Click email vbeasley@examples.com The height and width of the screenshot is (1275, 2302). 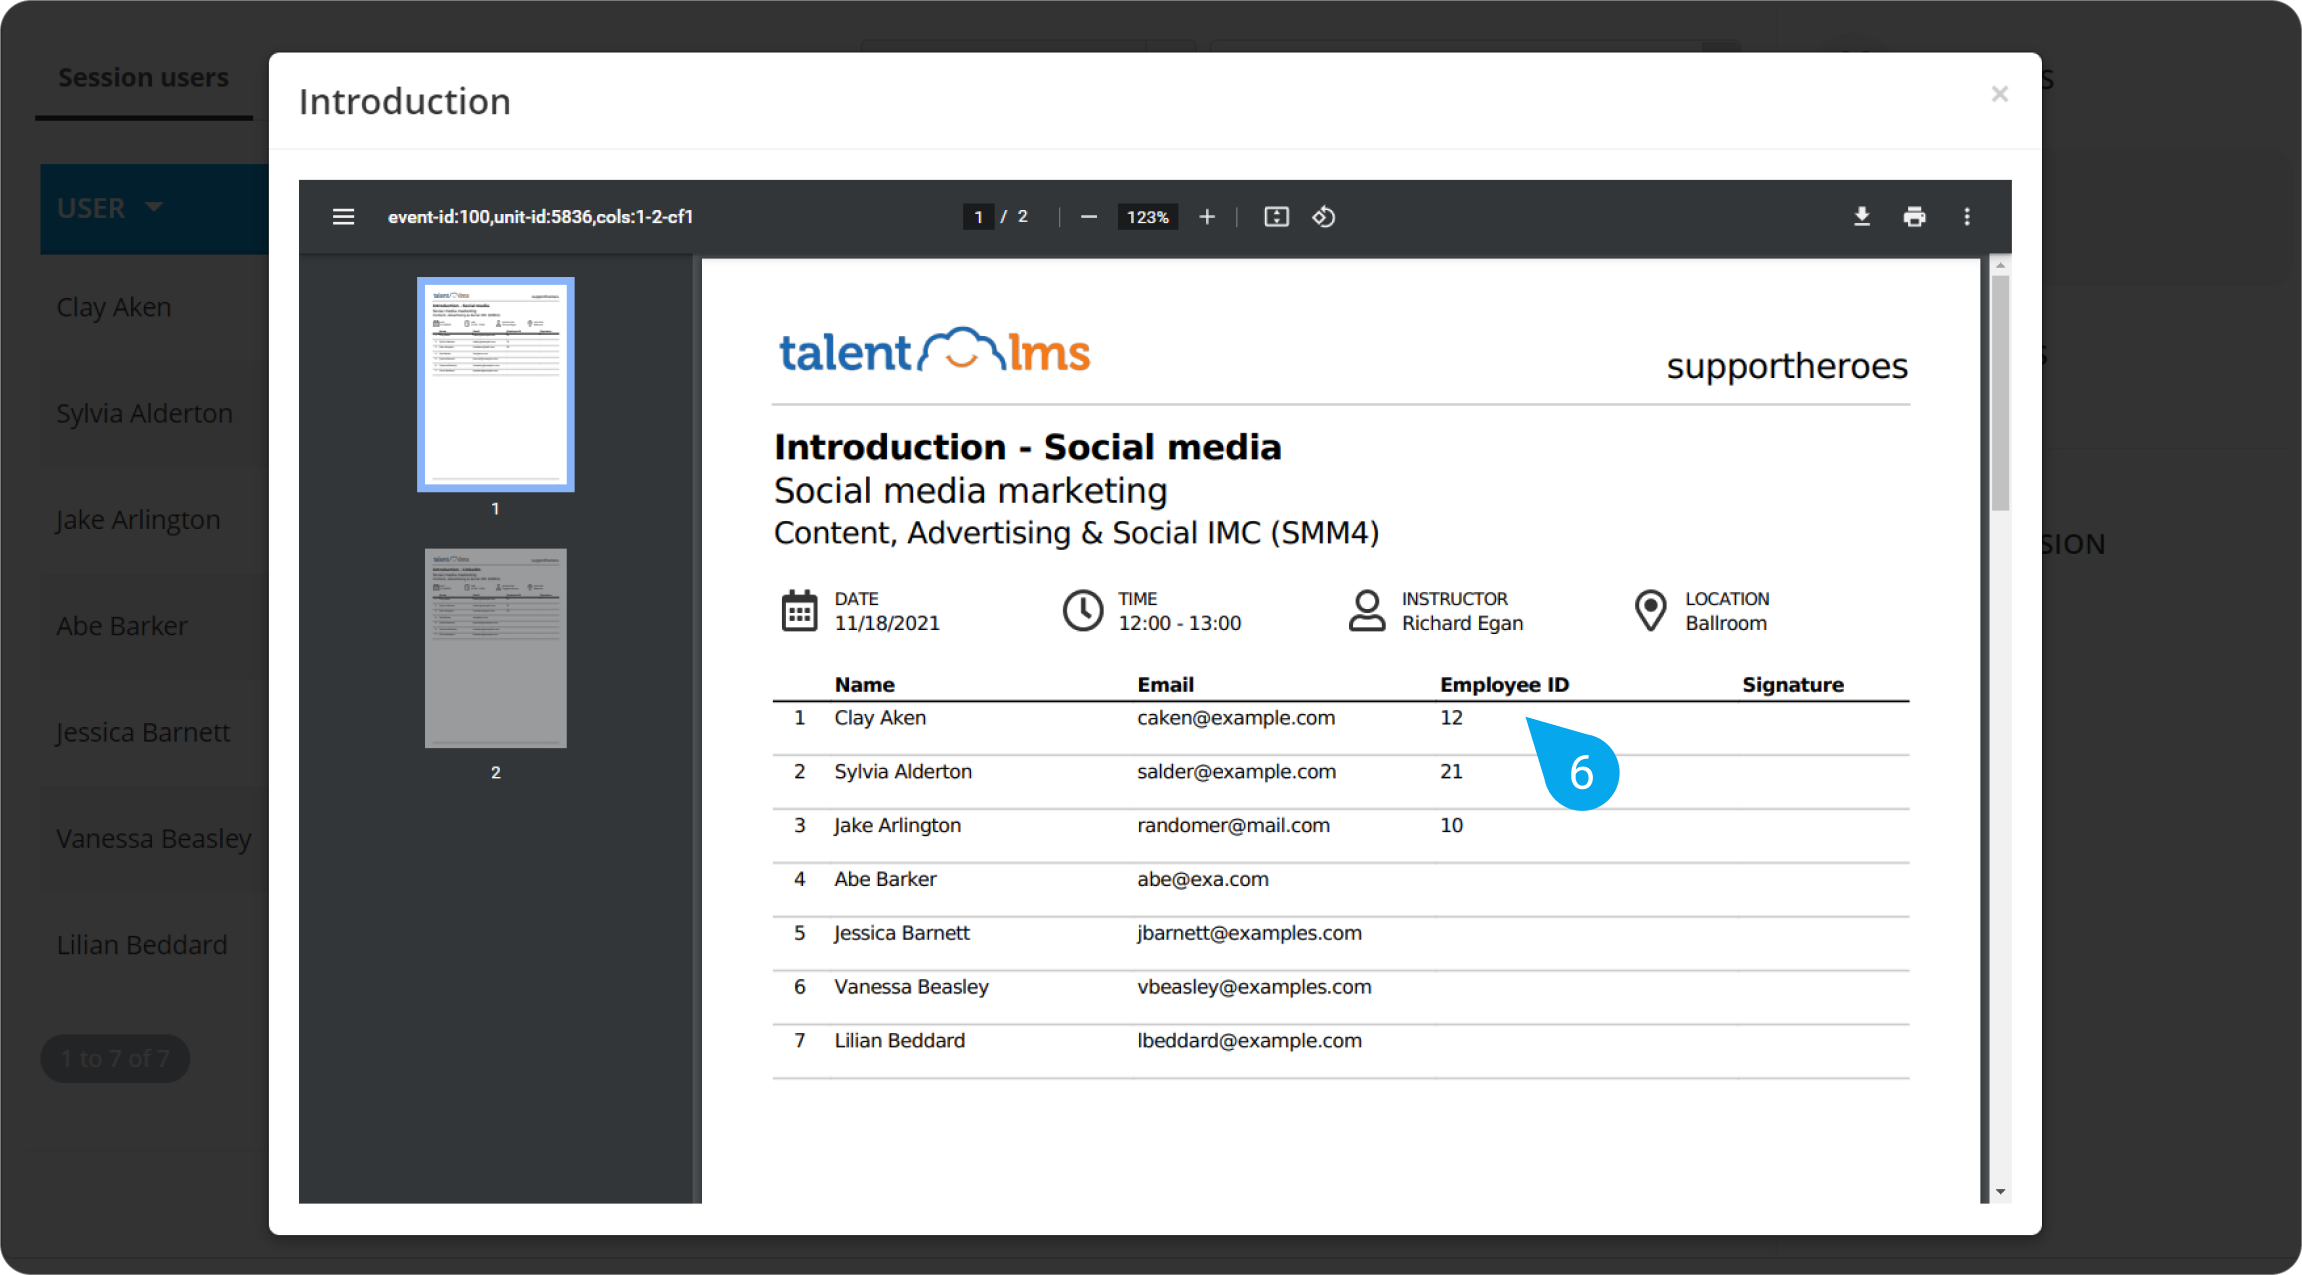point(1254,987)
